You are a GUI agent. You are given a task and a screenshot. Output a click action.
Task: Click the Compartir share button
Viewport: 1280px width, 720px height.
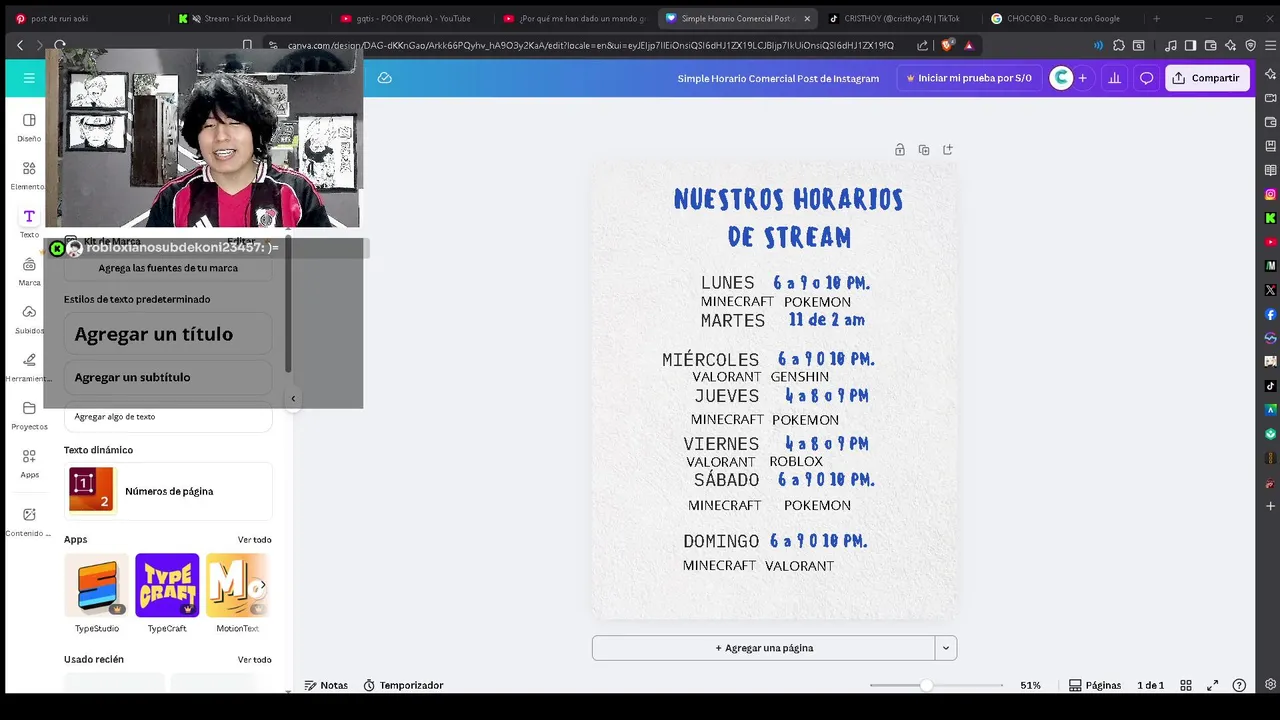(x=1207, y=78)
